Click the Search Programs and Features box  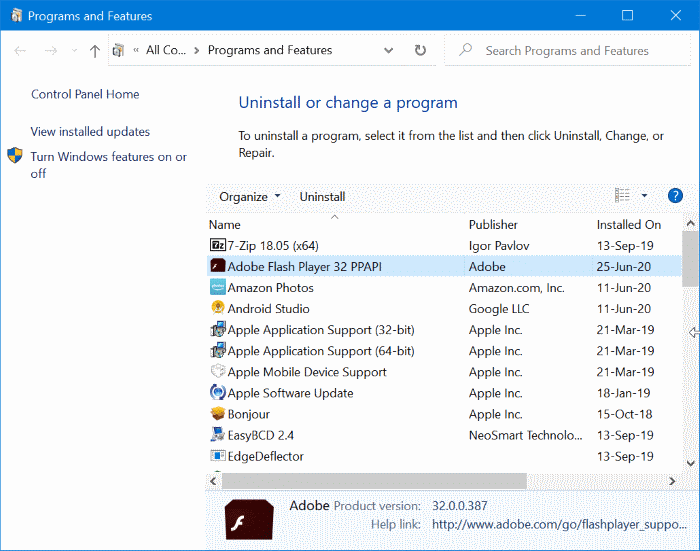click(x=567, y=50)
